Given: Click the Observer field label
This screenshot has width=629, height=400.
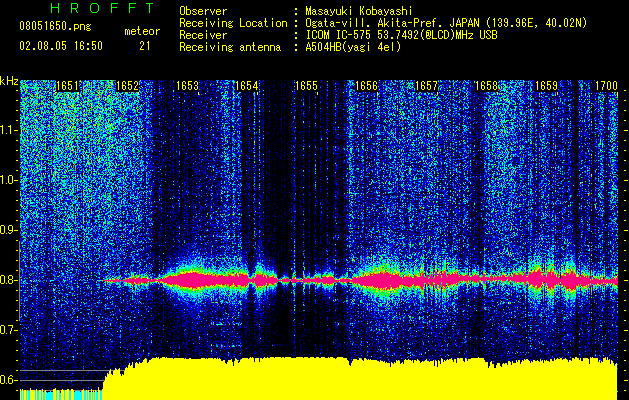Looking at the screenshot, I should (203, 11).
